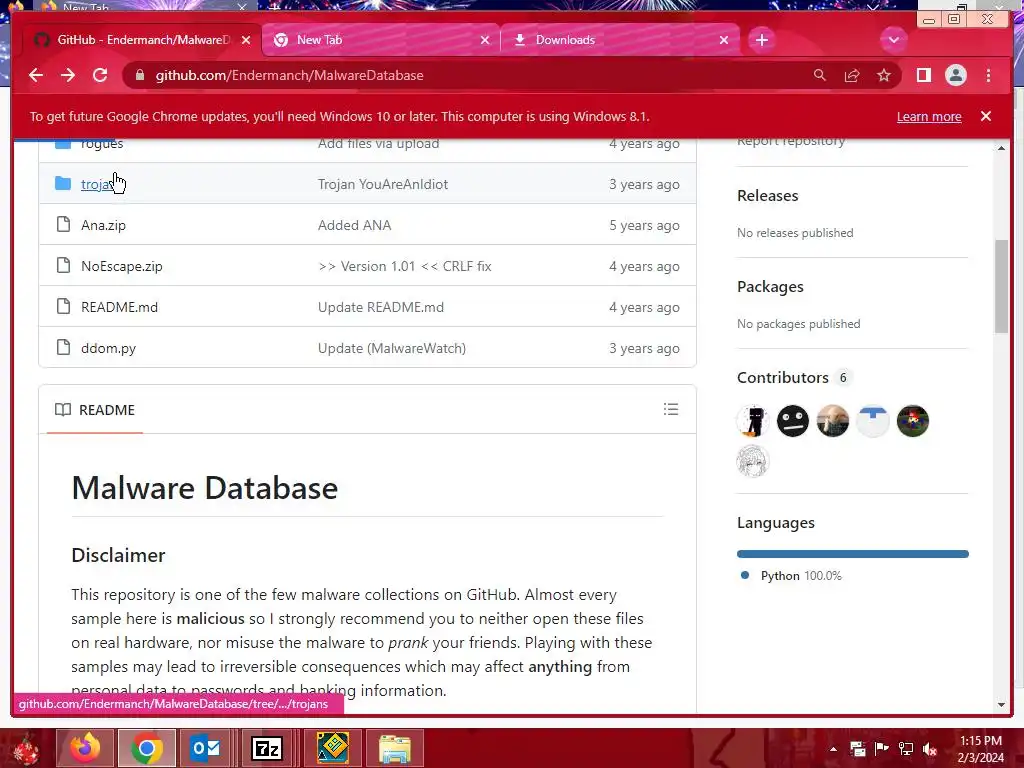The width and height of the screenshot is (1024, 768).
Task: Close the Downloads tab
Action: point(724,40)
